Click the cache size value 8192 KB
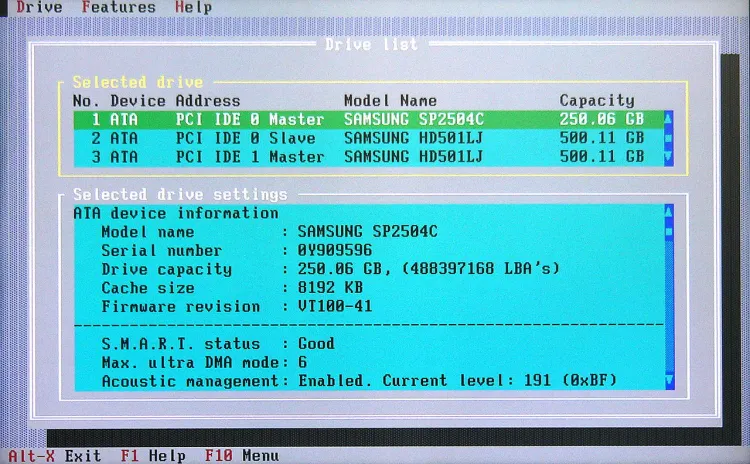The width and height of the screenshot is (750, 464). tap(330, 287)
